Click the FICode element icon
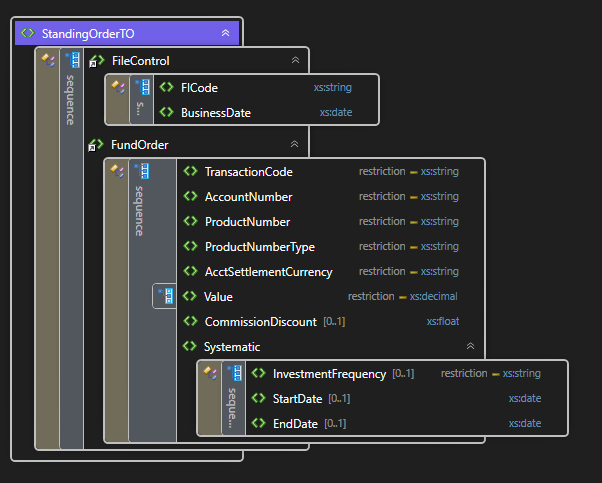The width and height of the screenshot is (602, 483). [x=167, y=88]
